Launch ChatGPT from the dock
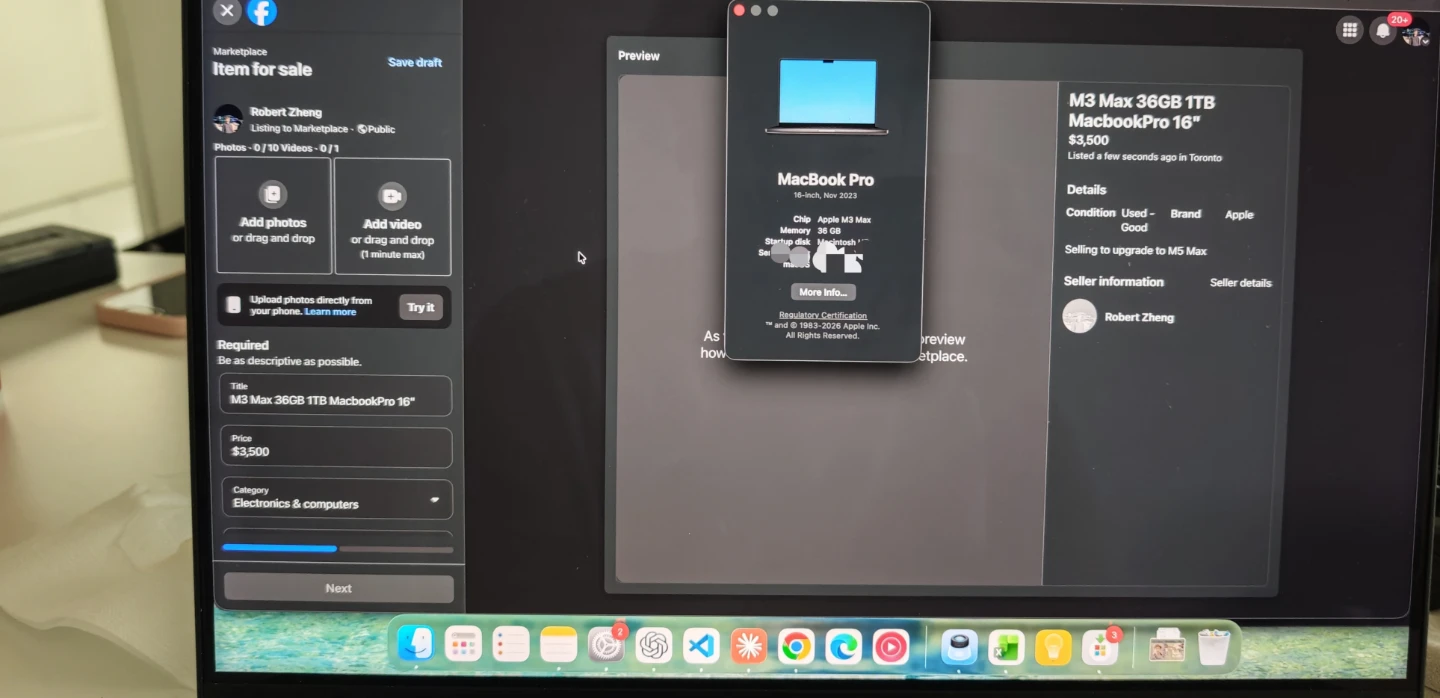 654,646
